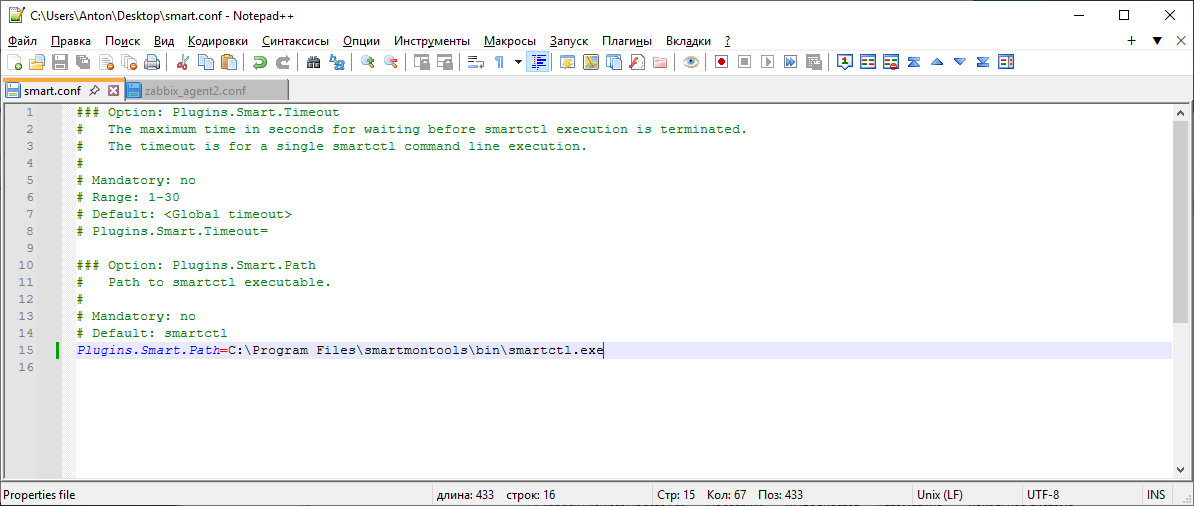Image resolution: width=1194 pixels, height=506 pixels.
Task: Click the Close All documents icon
Action: pyautogui.click(x=129, y=62)
